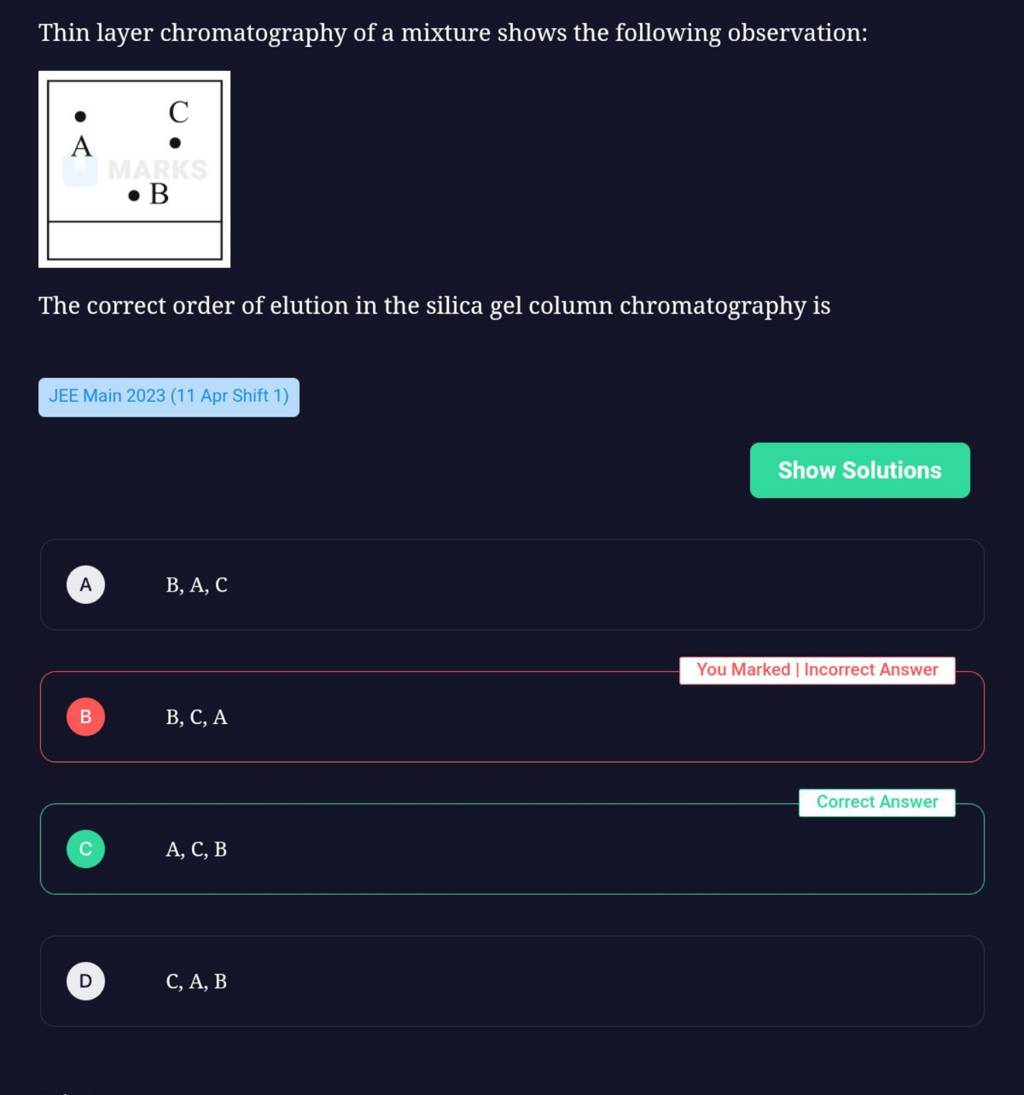Screen dimensions: 1024x1095
Task: Click the baseline strip of TLC plate
Action: (135, 240)
